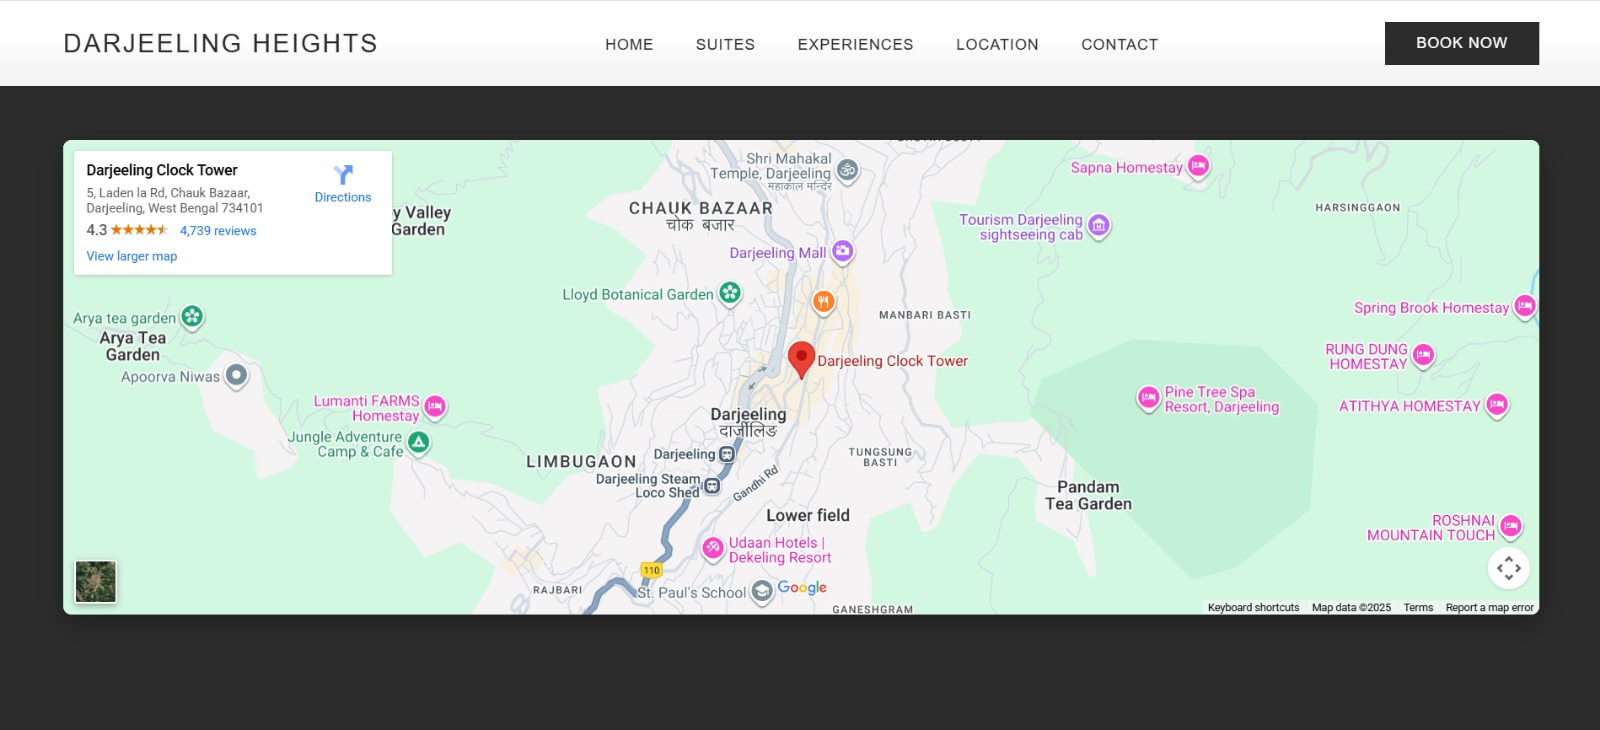This screenshot has height=730, width=1600.
Task: Click the Darjeeling Clock Tower card title
Action: (x=162, y=170)
